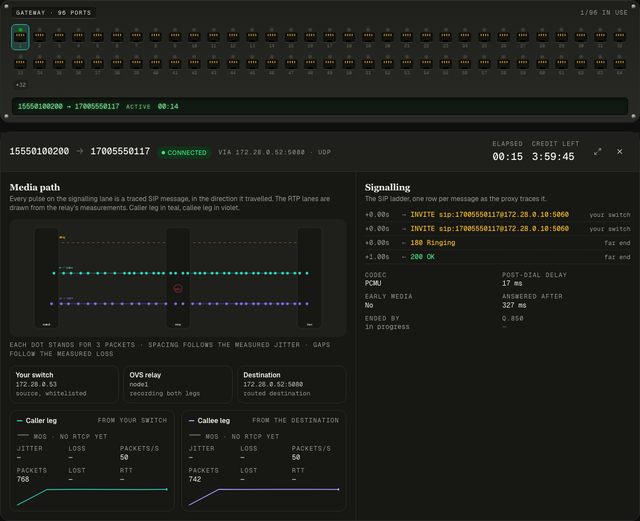
Task: Select gateway port 22
Action: point(426,37)
